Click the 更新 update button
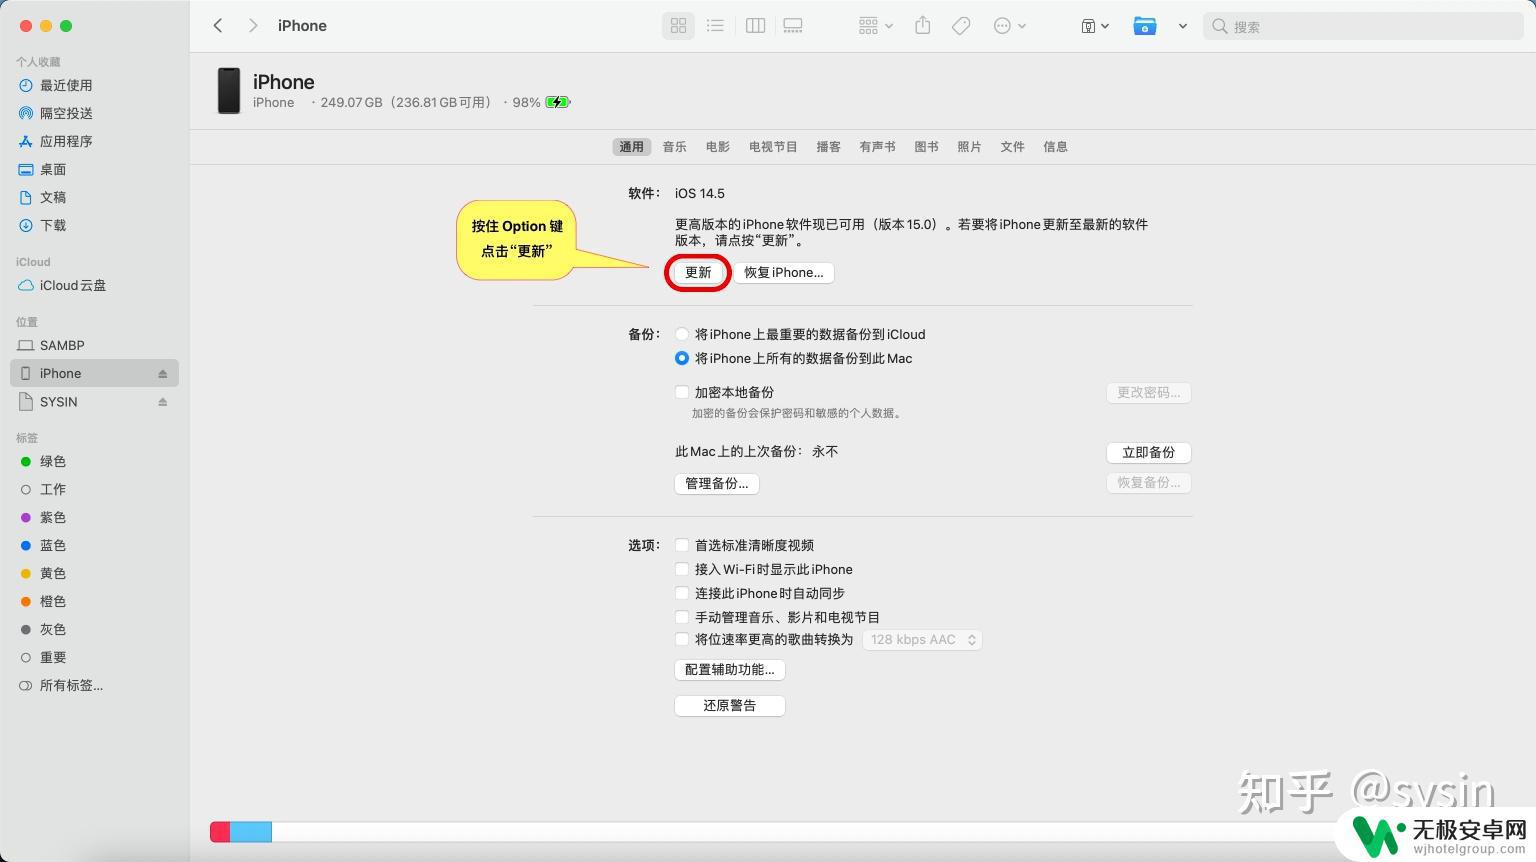1536x862 pixels. click(698, 273)
